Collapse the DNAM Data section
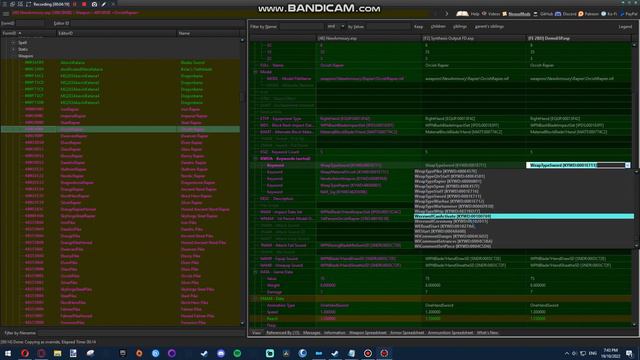640x360 pixels. [x=256, y=298]
